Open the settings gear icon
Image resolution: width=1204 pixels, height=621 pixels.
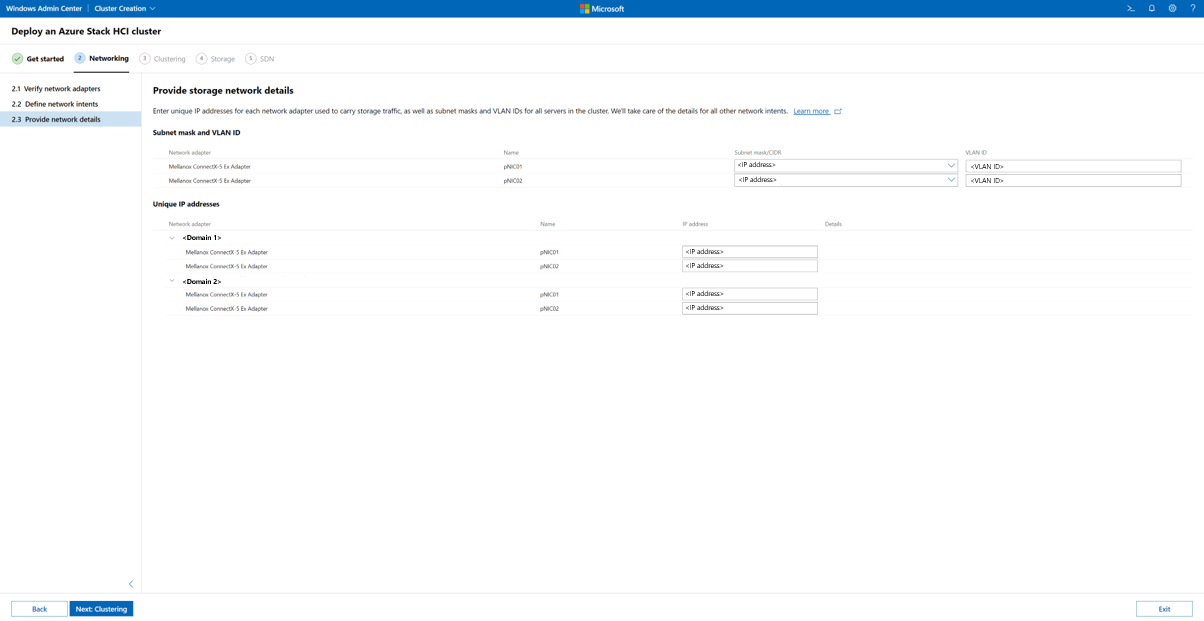tap(1172, 8)
